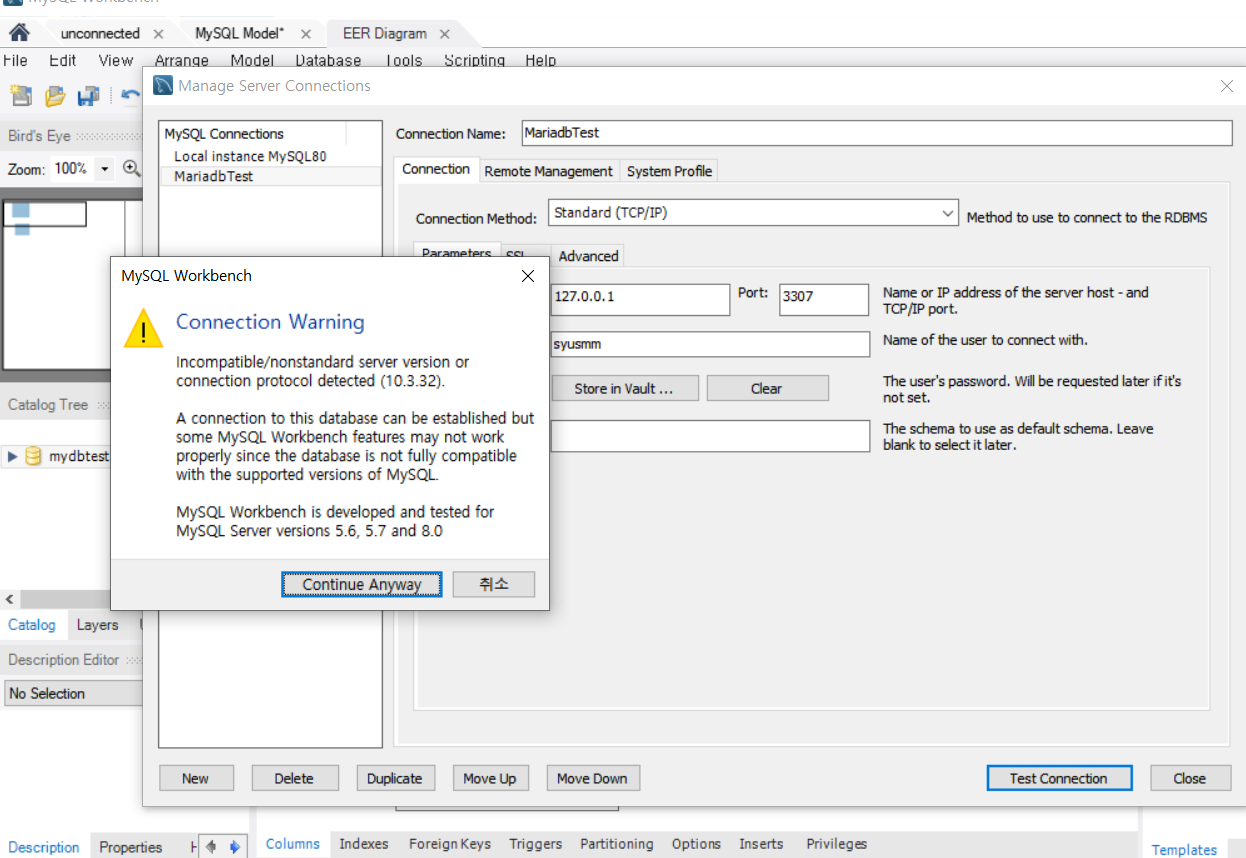Switch to the MySQL Model tab
Screen dimensions: 1246x858
coord(240,34)
